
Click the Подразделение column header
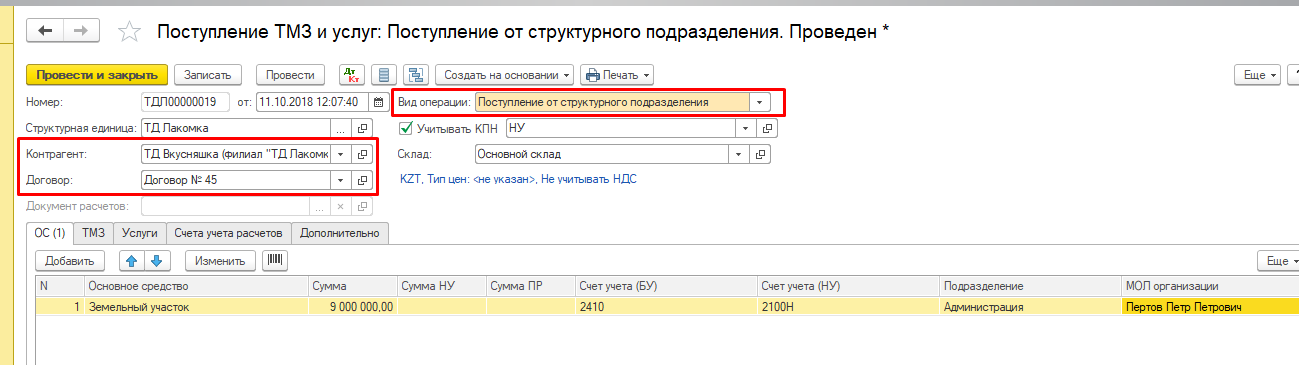(1030, 287)
